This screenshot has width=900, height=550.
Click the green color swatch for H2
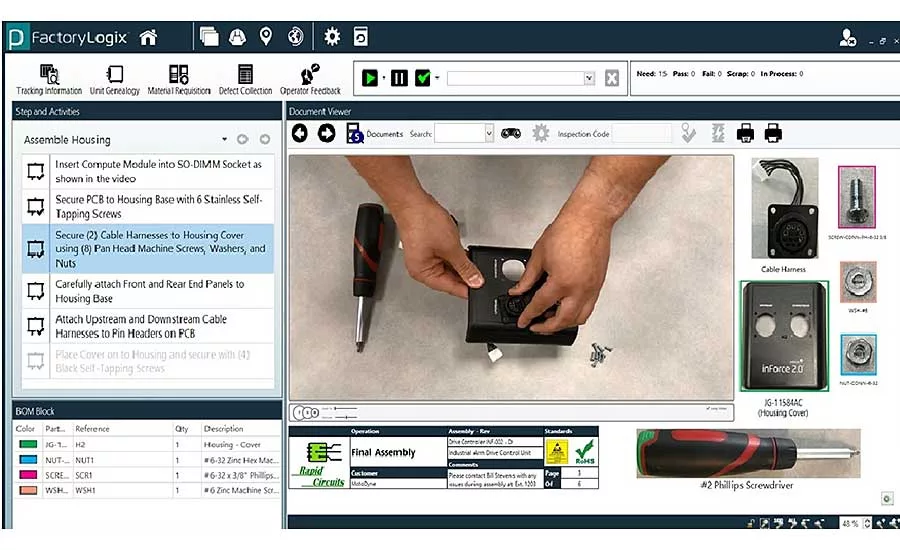(28, 444)
